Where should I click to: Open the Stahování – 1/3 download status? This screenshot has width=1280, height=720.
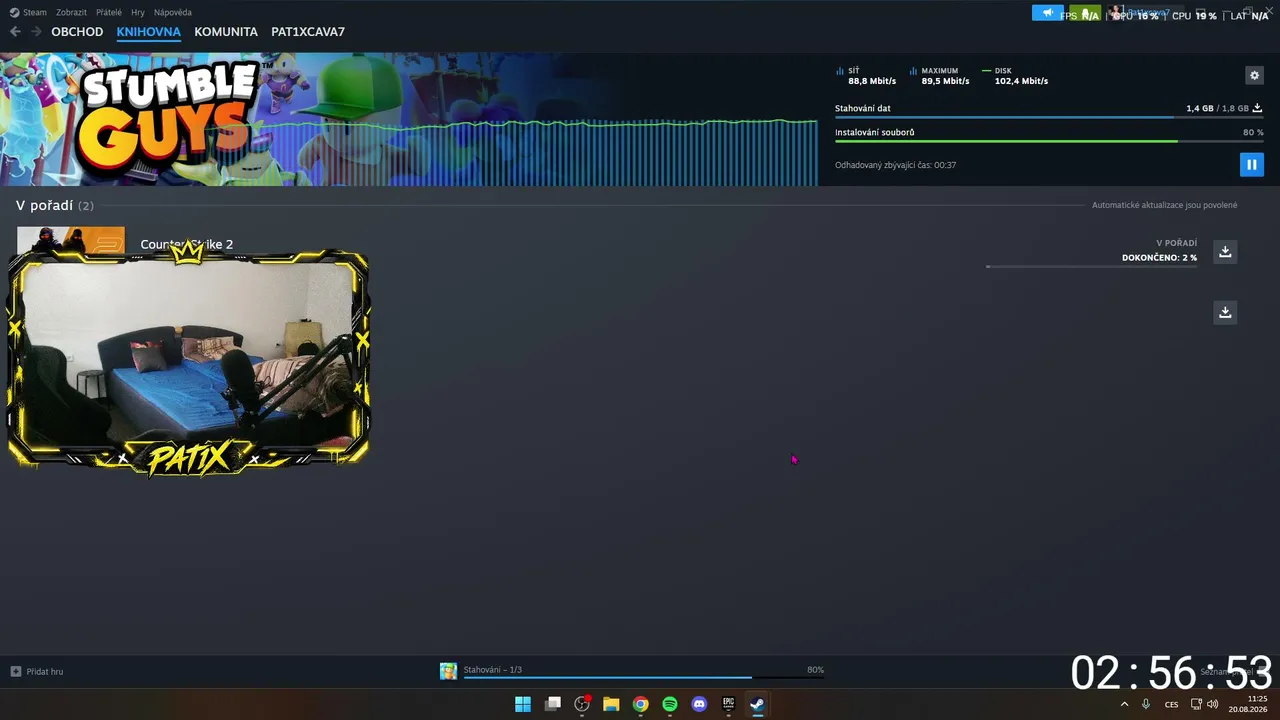[x=493, y=670]
